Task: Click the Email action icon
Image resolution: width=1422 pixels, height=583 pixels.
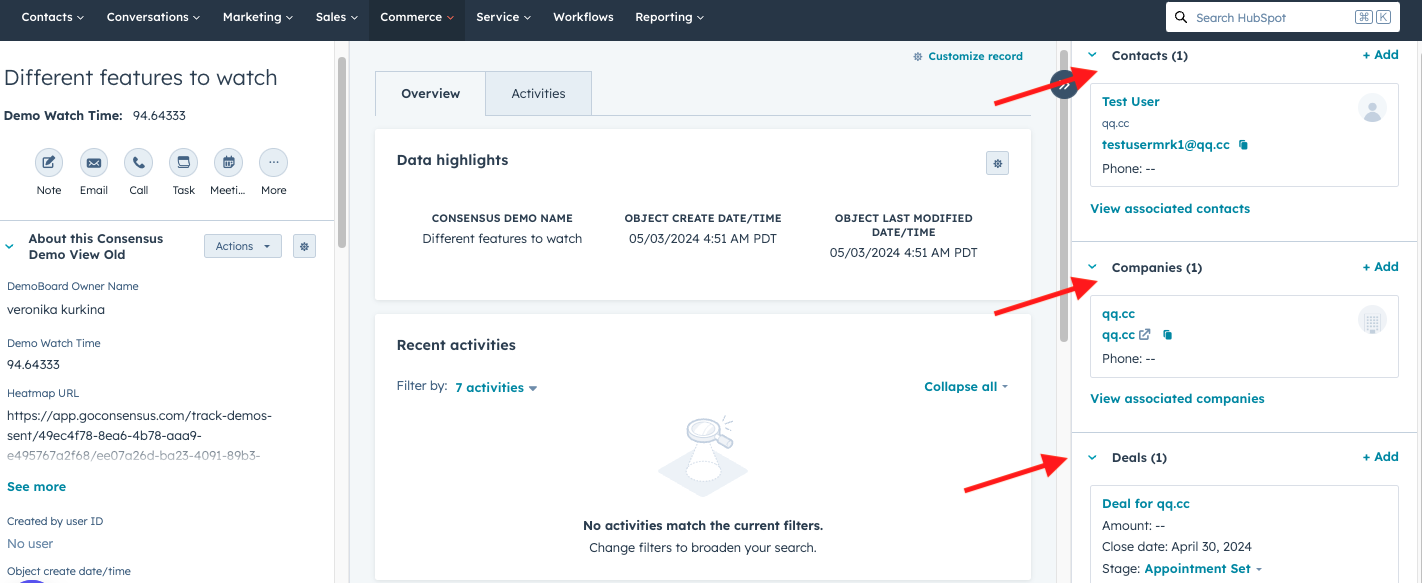Action: point(94,162)
